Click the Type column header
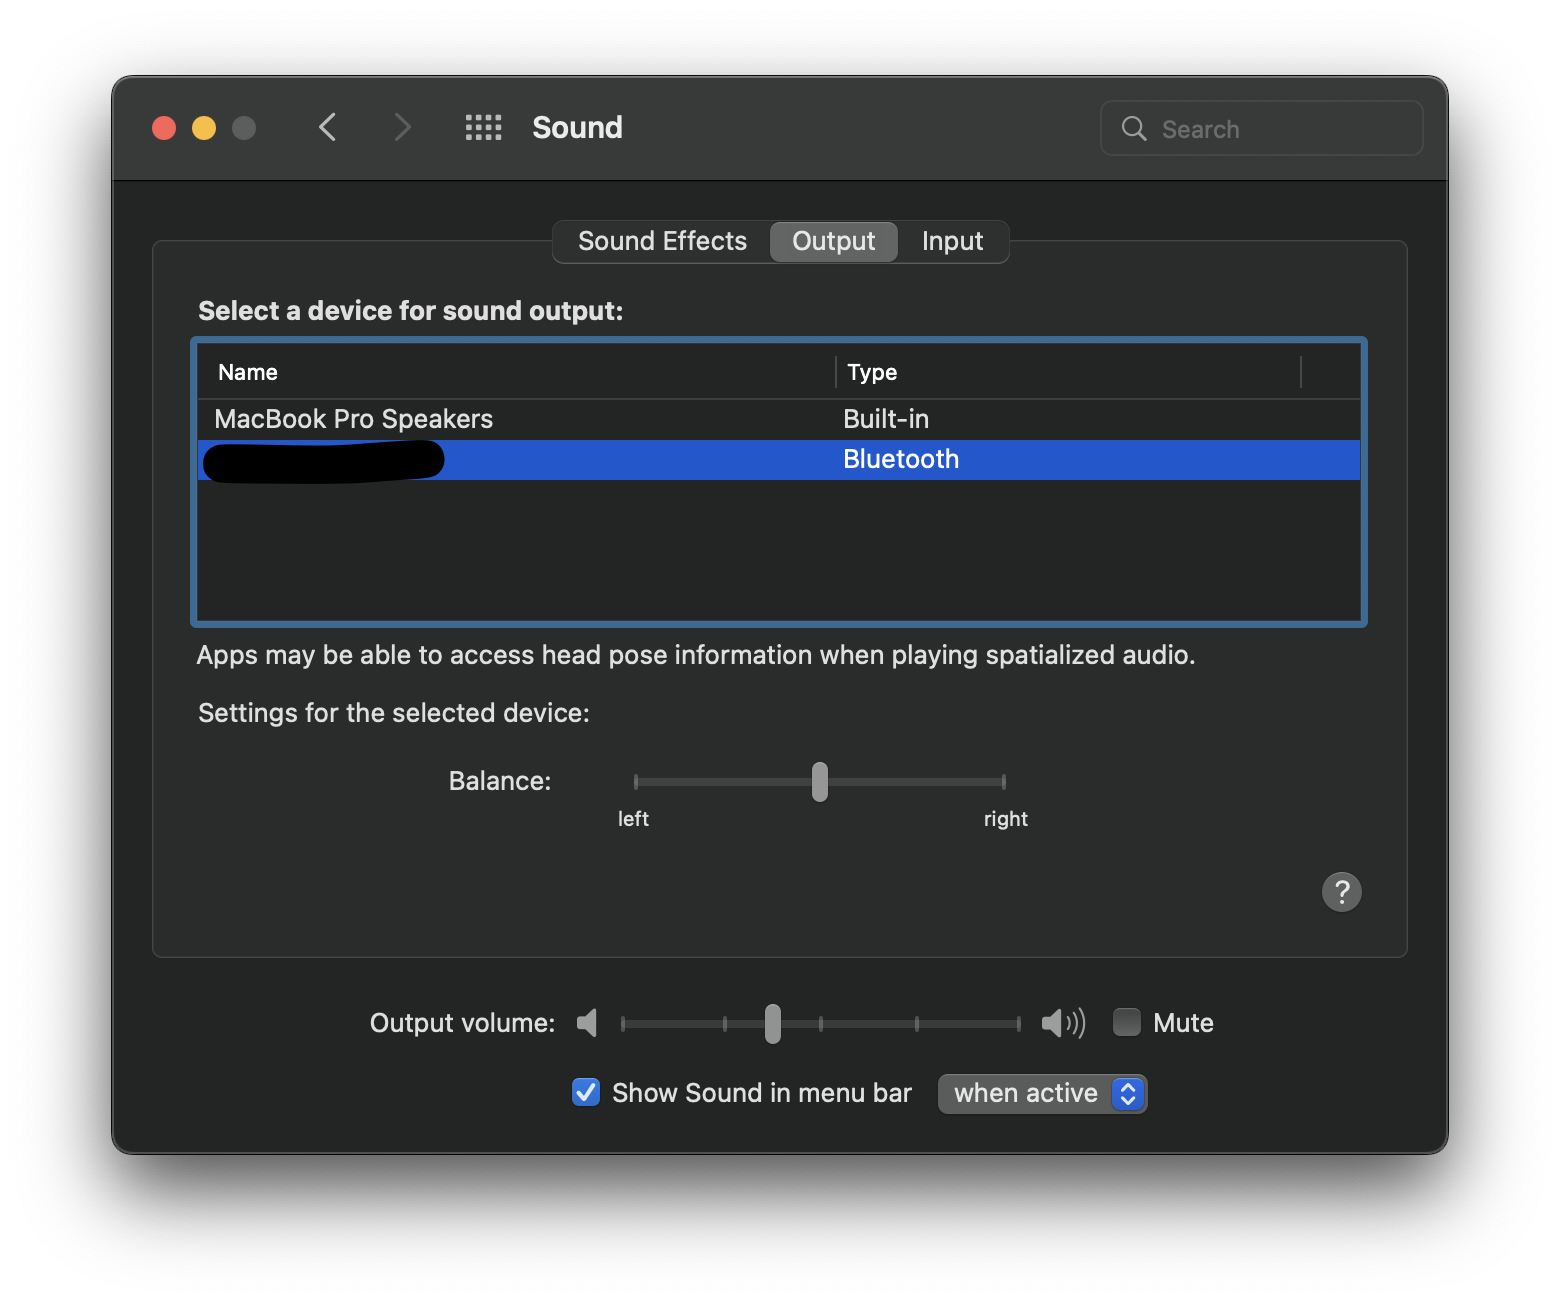Viewport: 1560px width, 1302px height. pyautogui.click(x=872, y=372)
